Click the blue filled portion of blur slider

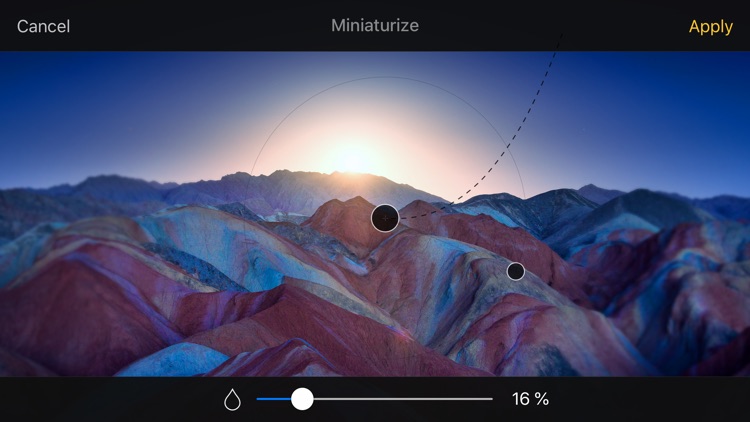pyautogui.click(x=274, y=399)
